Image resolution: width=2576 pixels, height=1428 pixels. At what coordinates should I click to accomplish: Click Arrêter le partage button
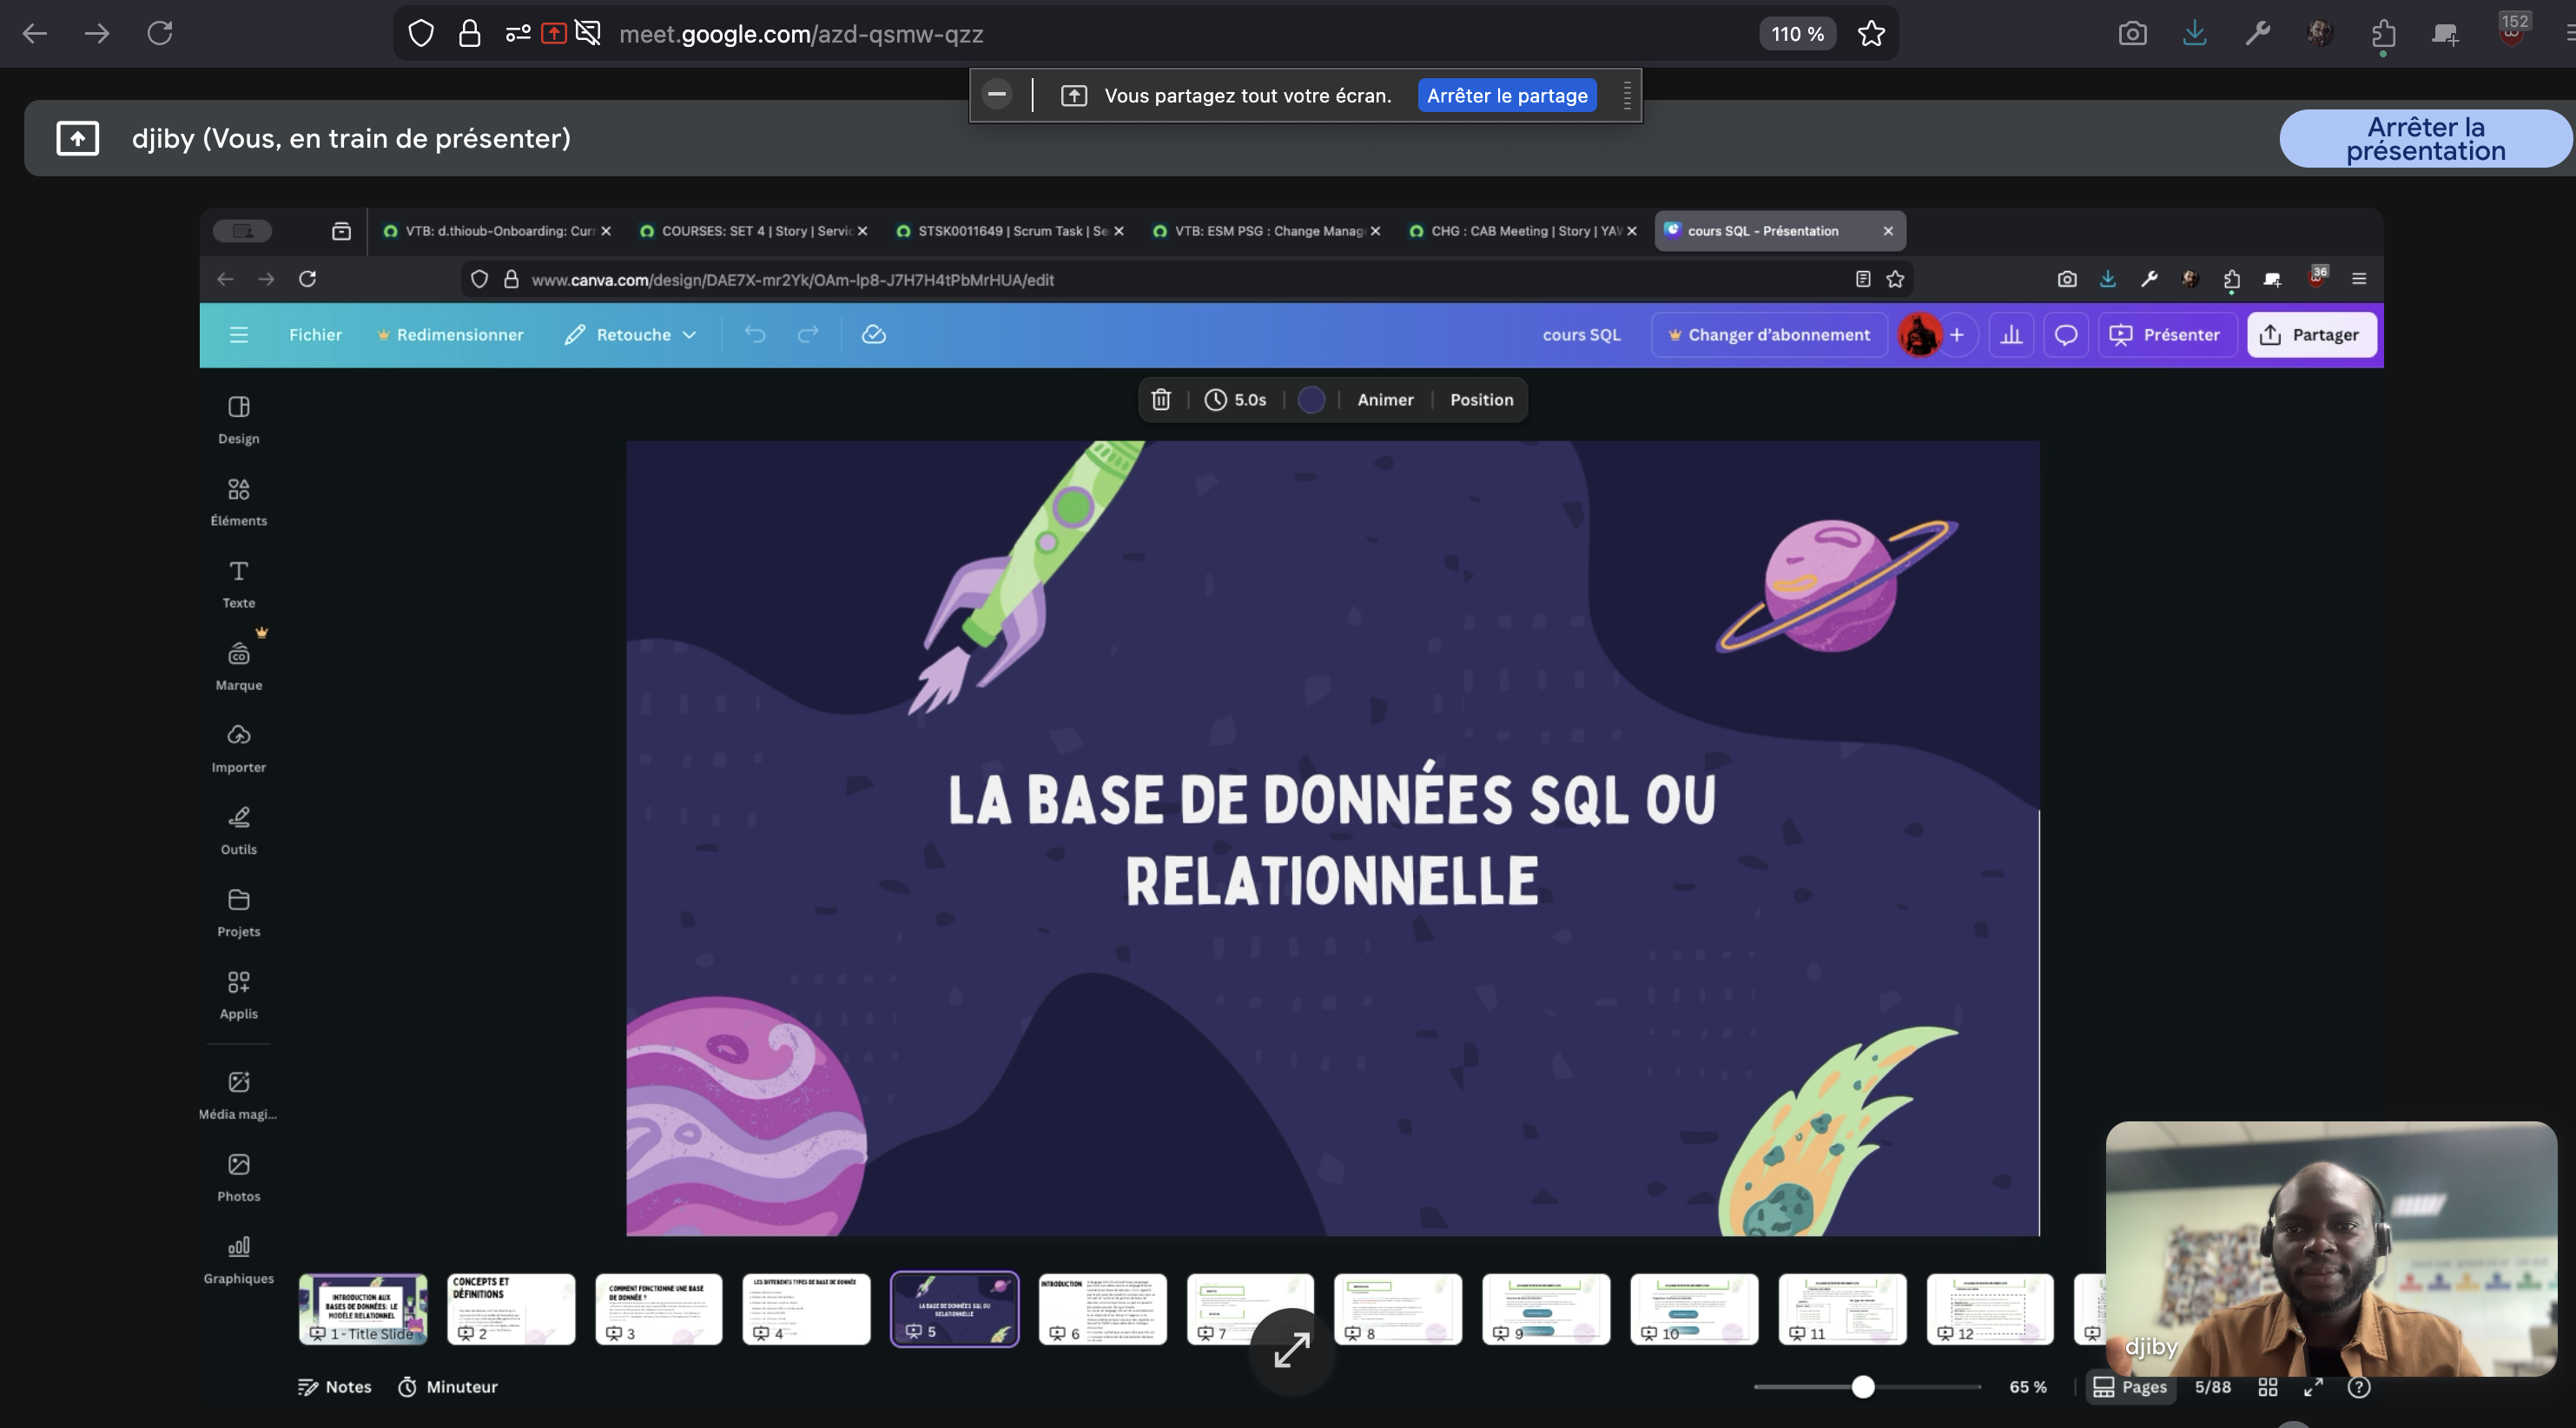(1506, 96)
